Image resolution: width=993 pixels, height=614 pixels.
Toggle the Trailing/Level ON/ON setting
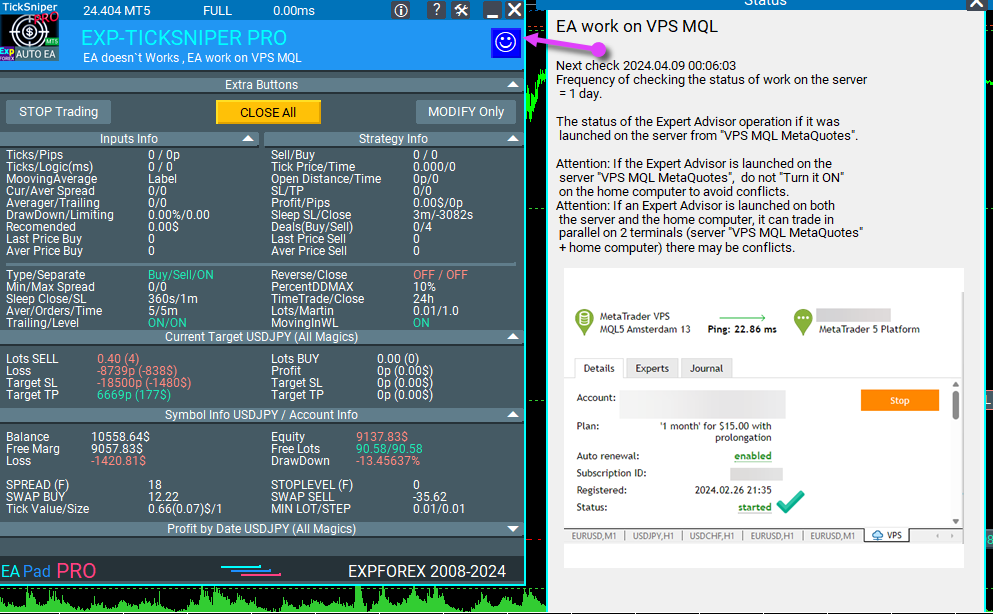(167, 323)
